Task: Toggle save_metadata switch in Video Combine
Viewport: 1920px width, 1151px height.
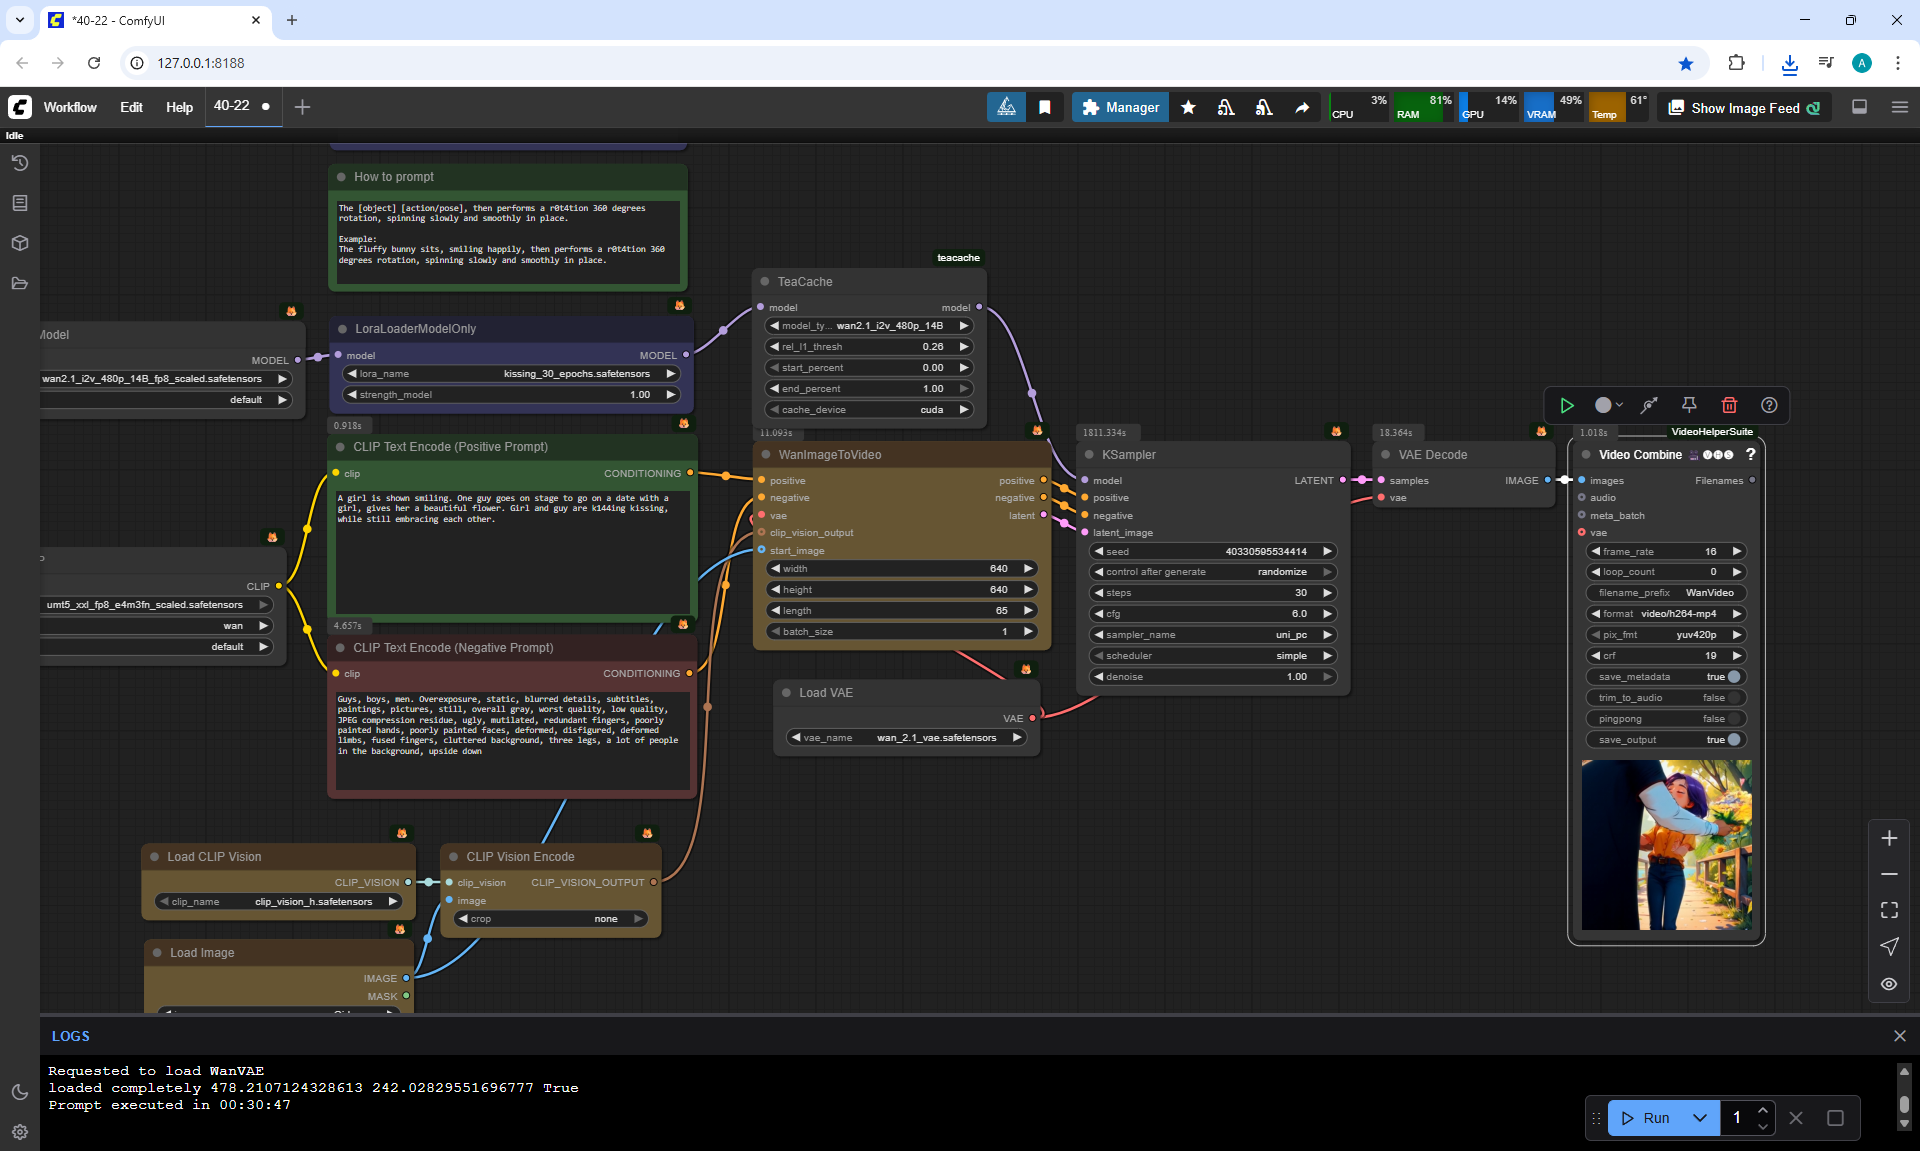Action: pyautogui.click(x=1733, y=677)
